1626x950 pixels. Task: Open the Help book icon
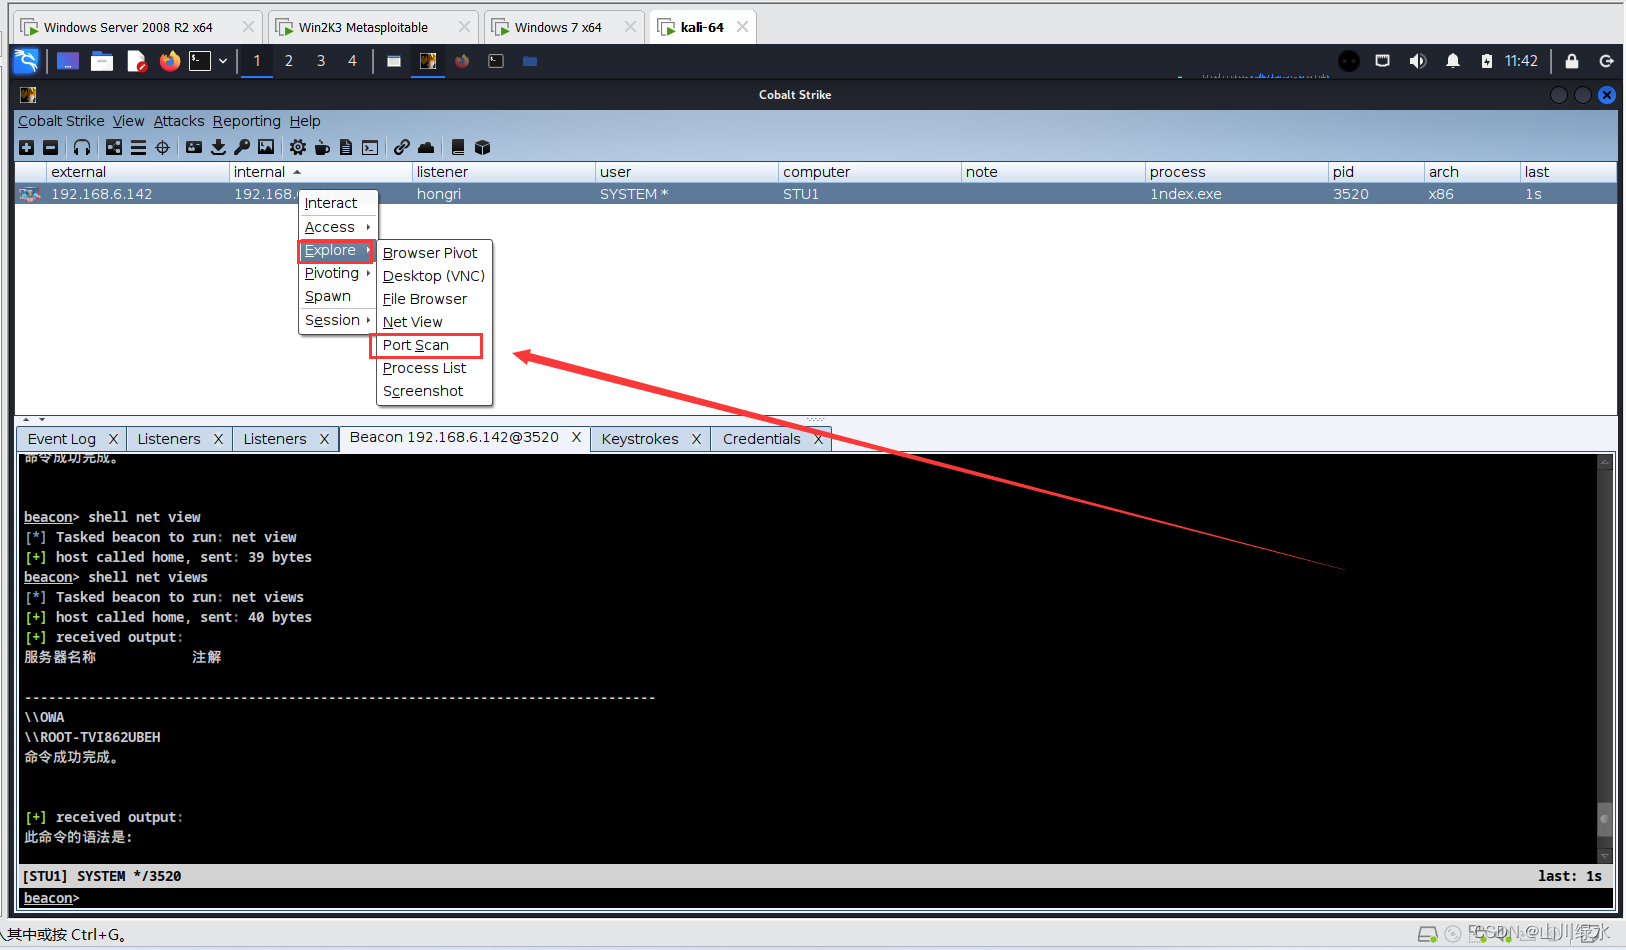coord(458,147)
